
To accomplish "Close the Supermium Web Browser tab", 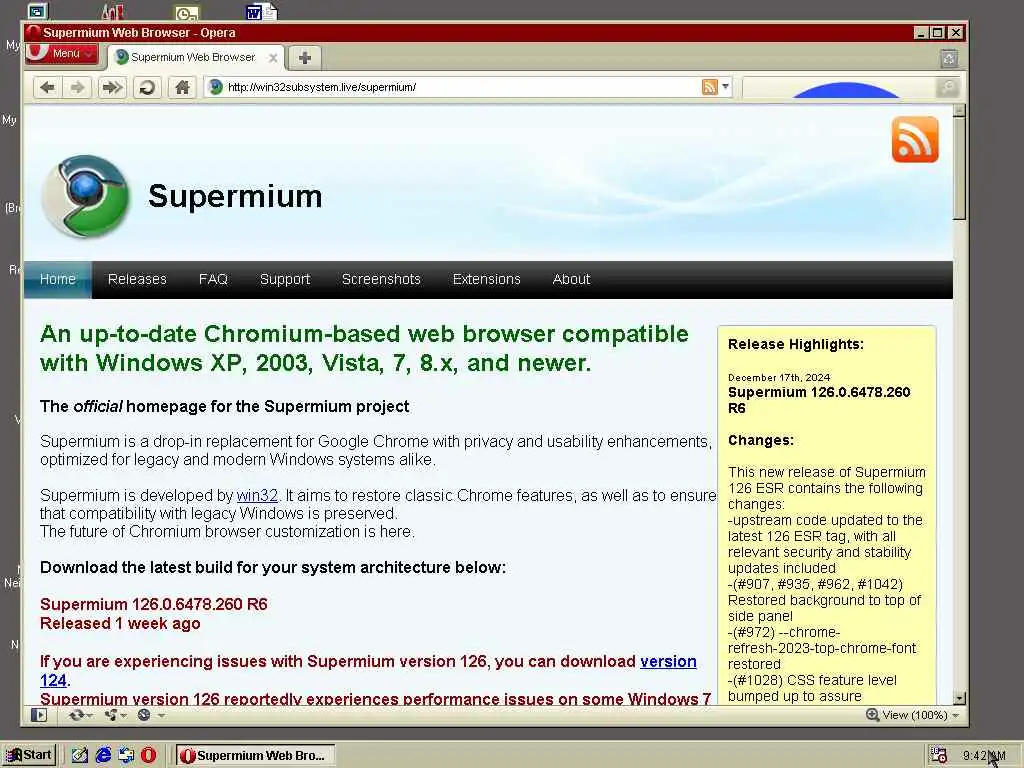I will click(273, 57).
